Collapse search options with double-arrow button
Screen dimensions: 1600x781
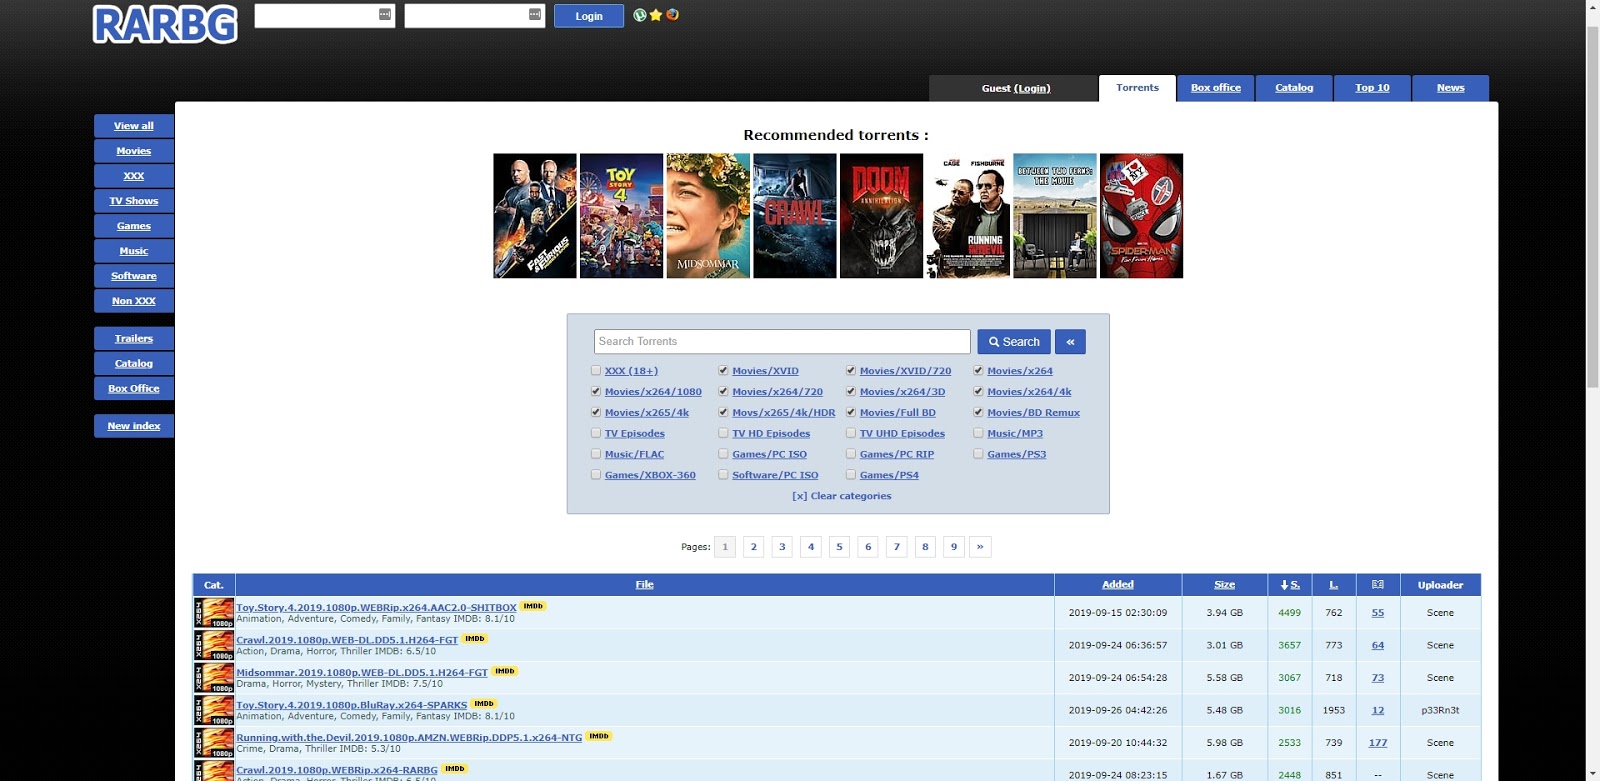1070,342
